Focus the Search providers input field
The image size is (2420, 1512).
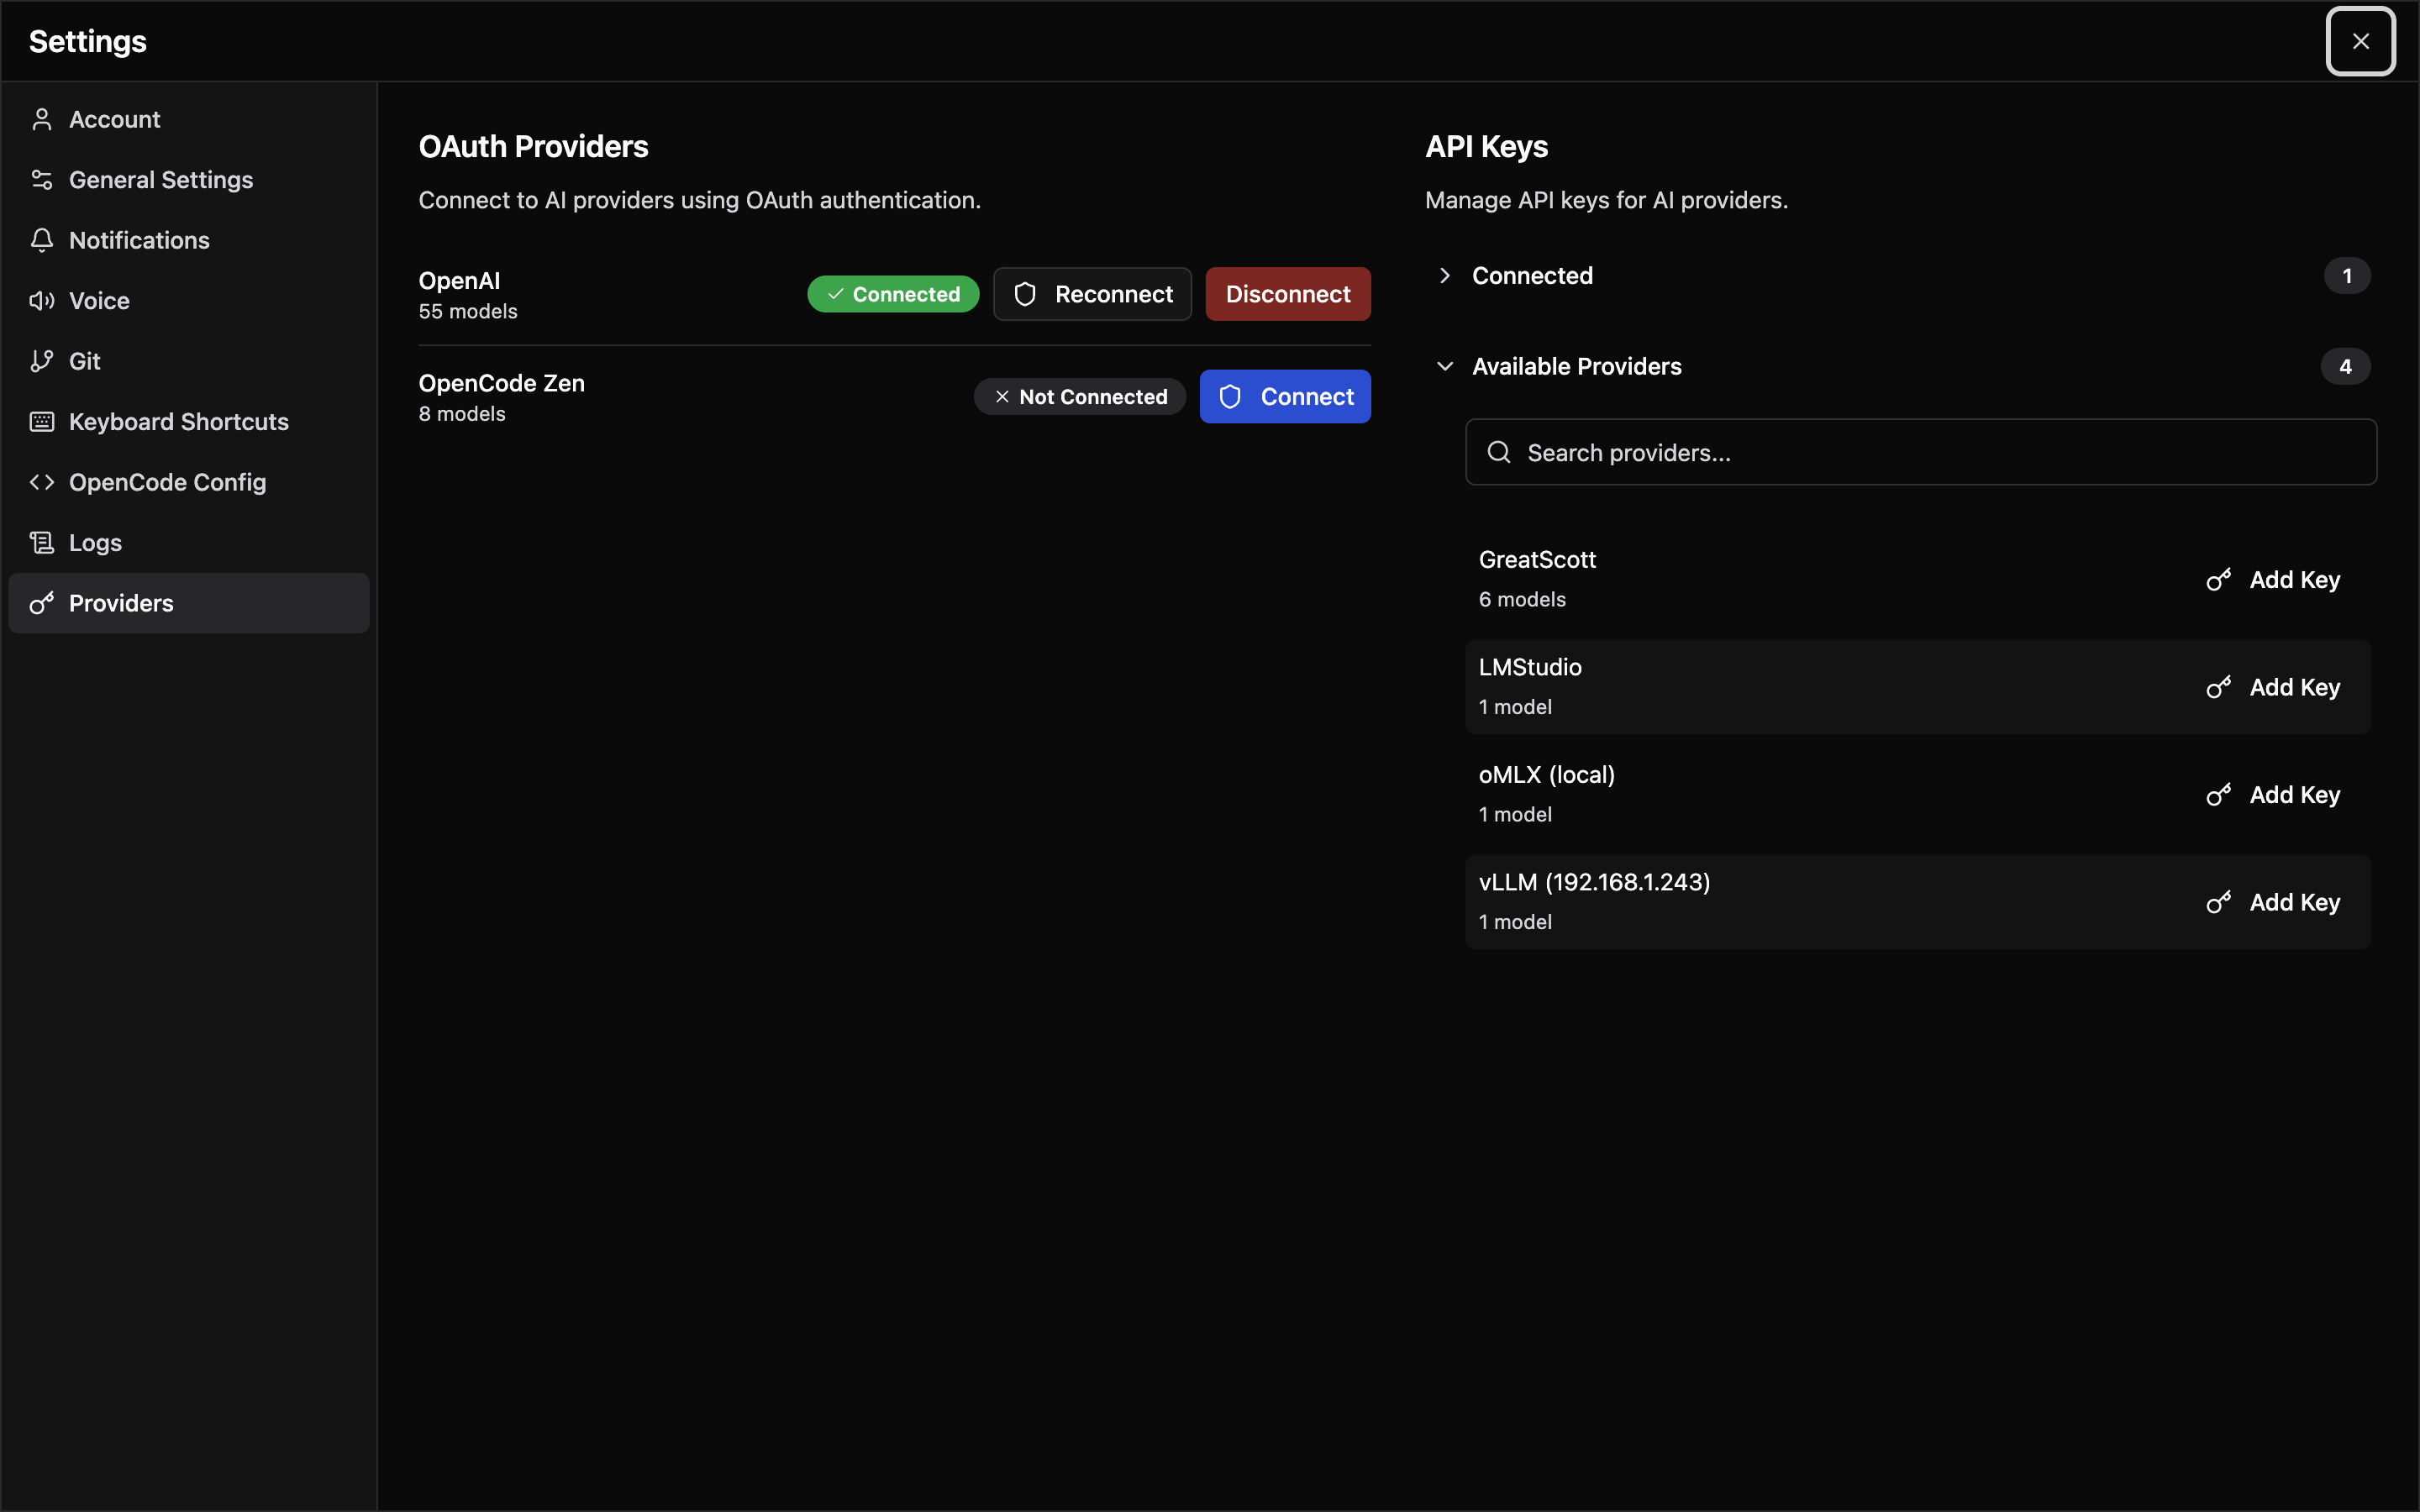[1920, 452]
